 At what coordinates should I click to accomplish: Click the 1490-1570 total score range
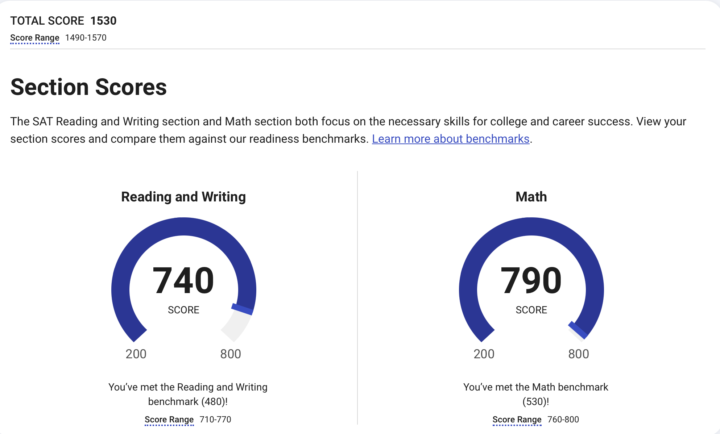pyautogui.click(x=86, y=38)
